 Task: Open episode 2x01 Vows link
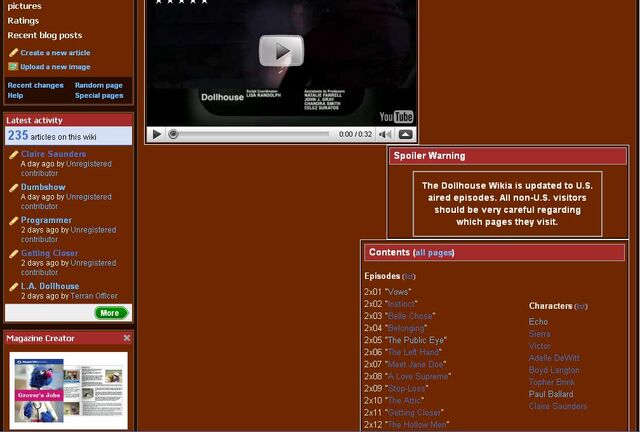coord(398,292)
